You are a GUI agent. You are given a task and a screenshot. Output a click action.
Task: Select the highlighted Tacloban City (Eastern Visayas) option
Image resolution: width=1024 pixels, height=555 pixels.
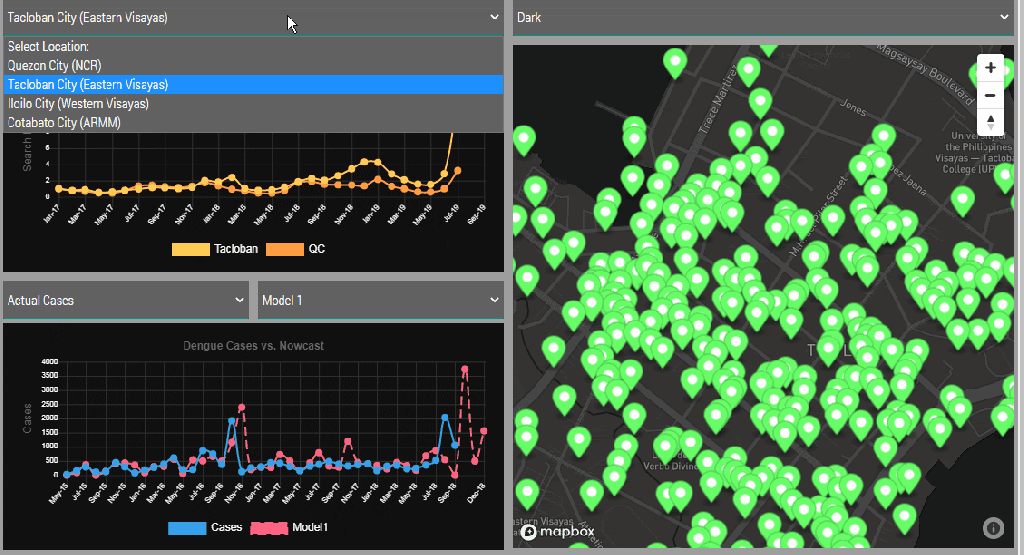point(88,85)
